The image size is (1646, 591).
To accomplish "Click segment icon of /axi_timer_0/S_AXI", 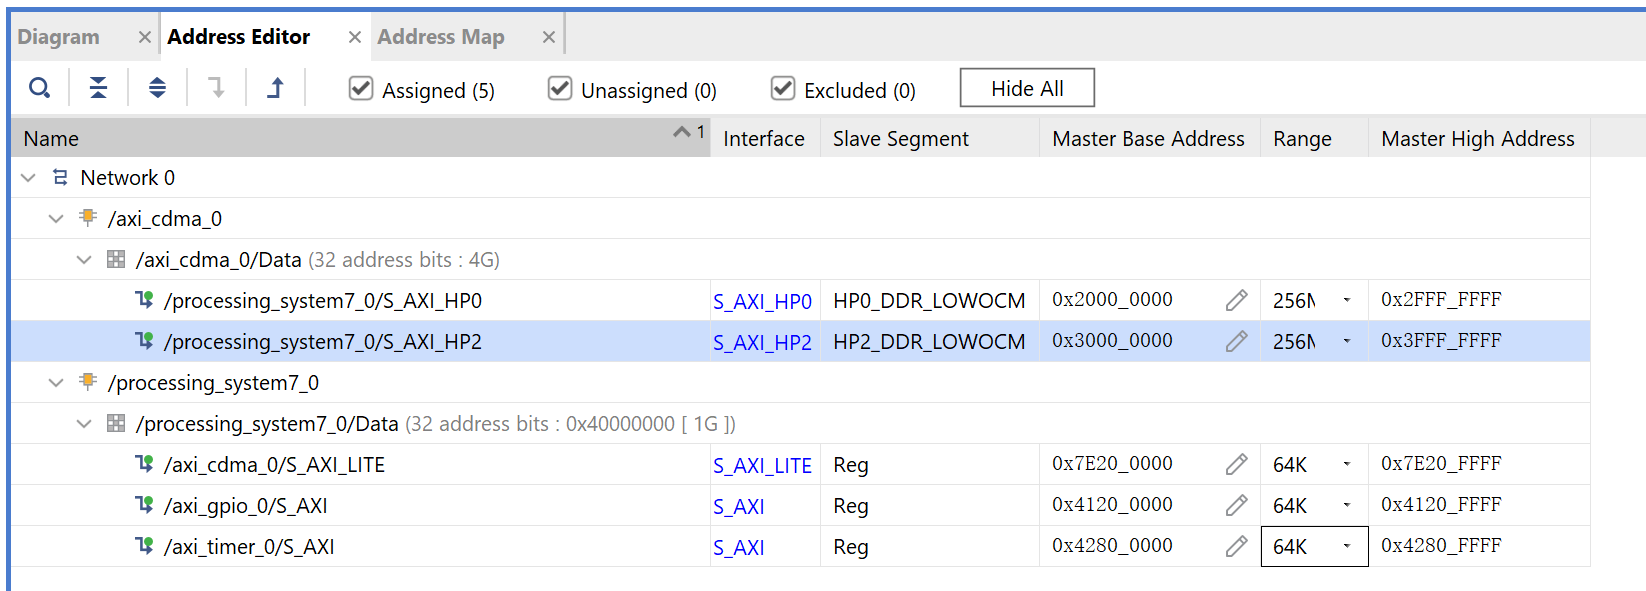I will coord(144,545).
